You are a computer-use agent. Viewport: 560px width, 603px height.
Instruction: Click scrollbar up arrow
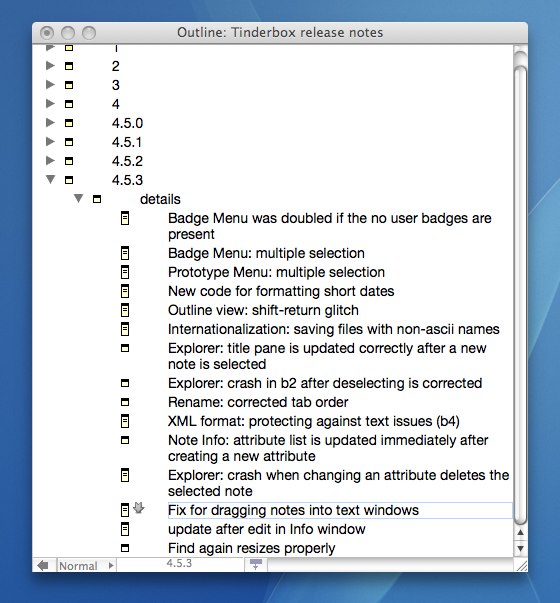[520, 533]
